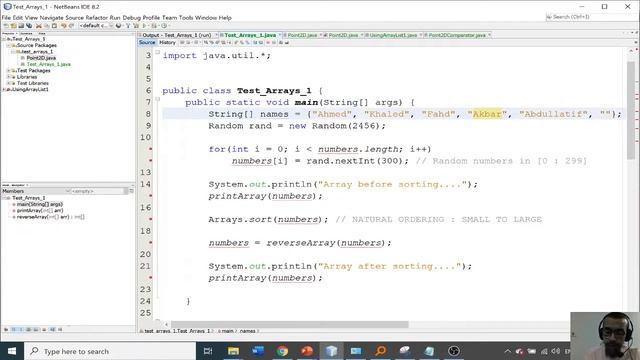This screenshot has width=640, height=360.
Task: Select Test_Arrays_1.java in the Projects tree
Action: [x=49, y=64]
